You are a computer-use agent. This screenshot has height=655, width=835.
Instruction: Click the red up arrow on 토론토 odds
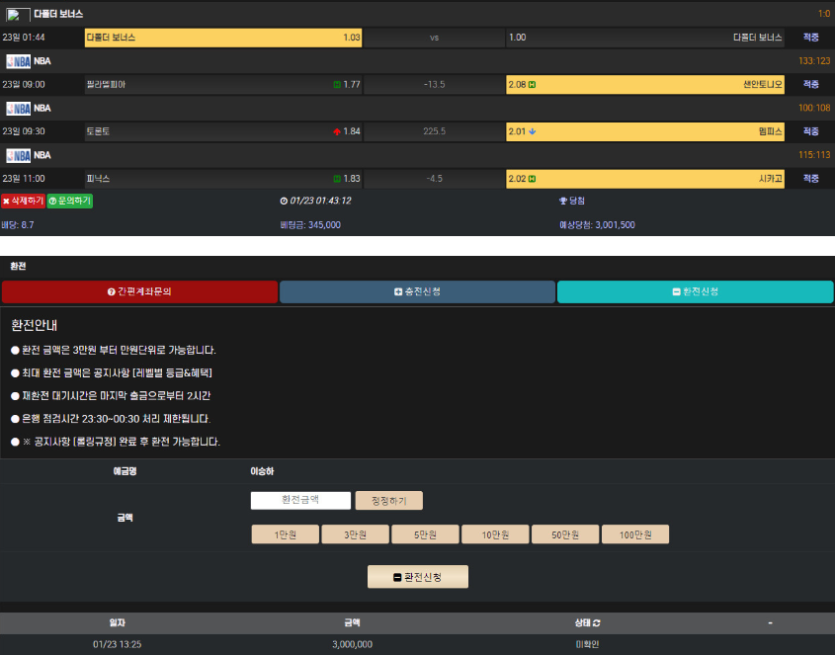pyautogui.click(x=337, y=132)
